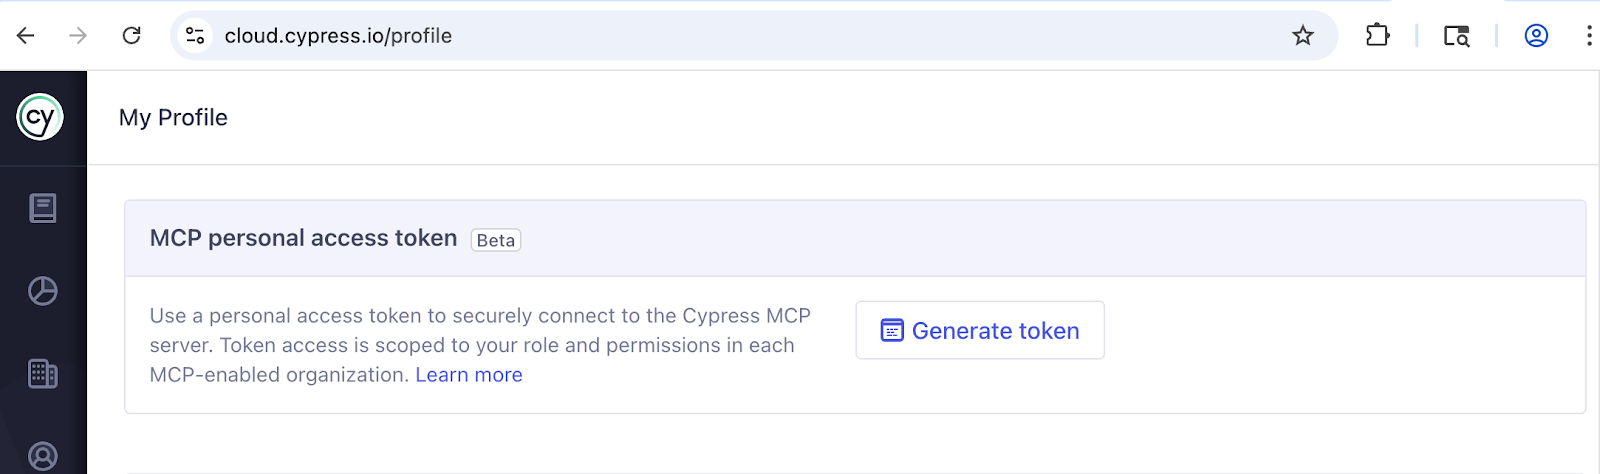Go back to the previous page
The height and width of the screenshot is (474, 1600).
[x=26, y=36]
